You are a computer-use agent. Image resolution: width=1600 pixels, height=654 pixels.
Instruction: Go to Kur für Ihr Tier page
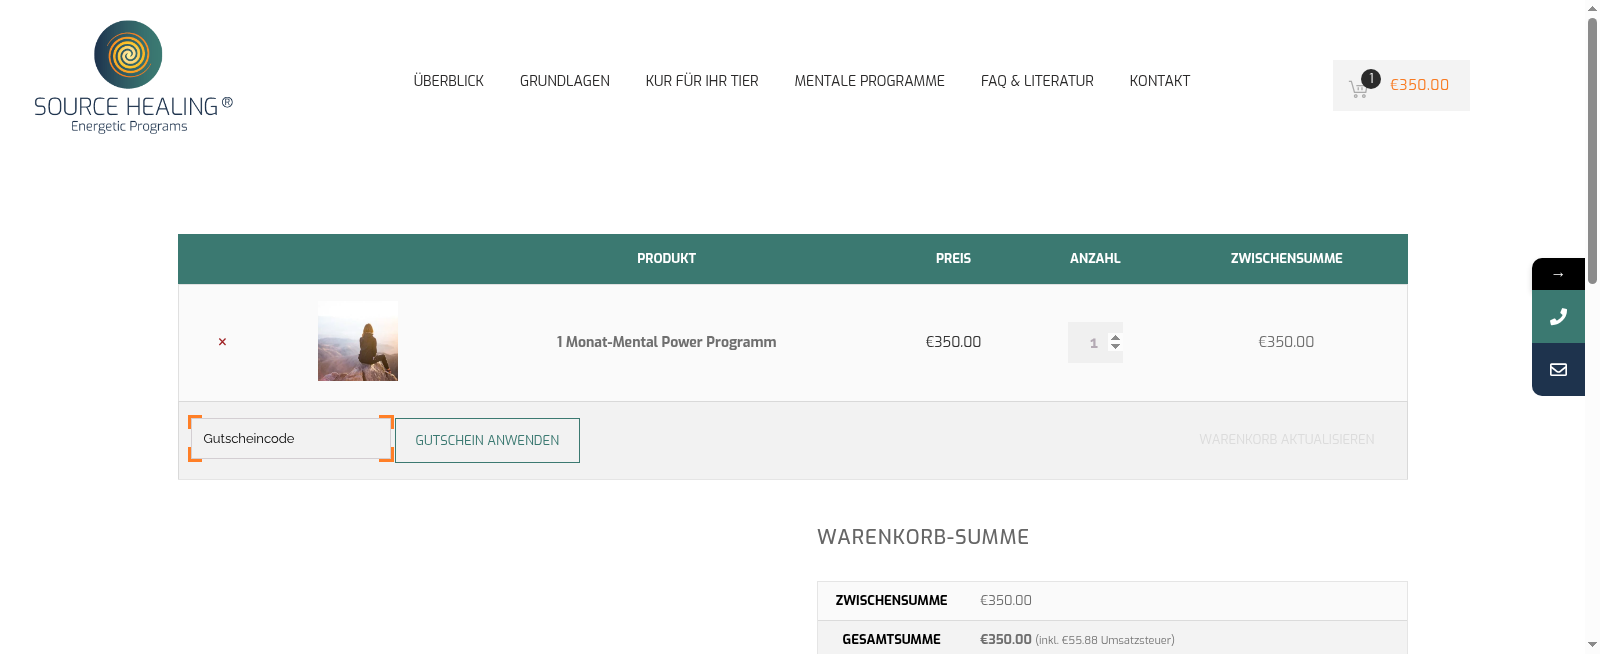702,81
